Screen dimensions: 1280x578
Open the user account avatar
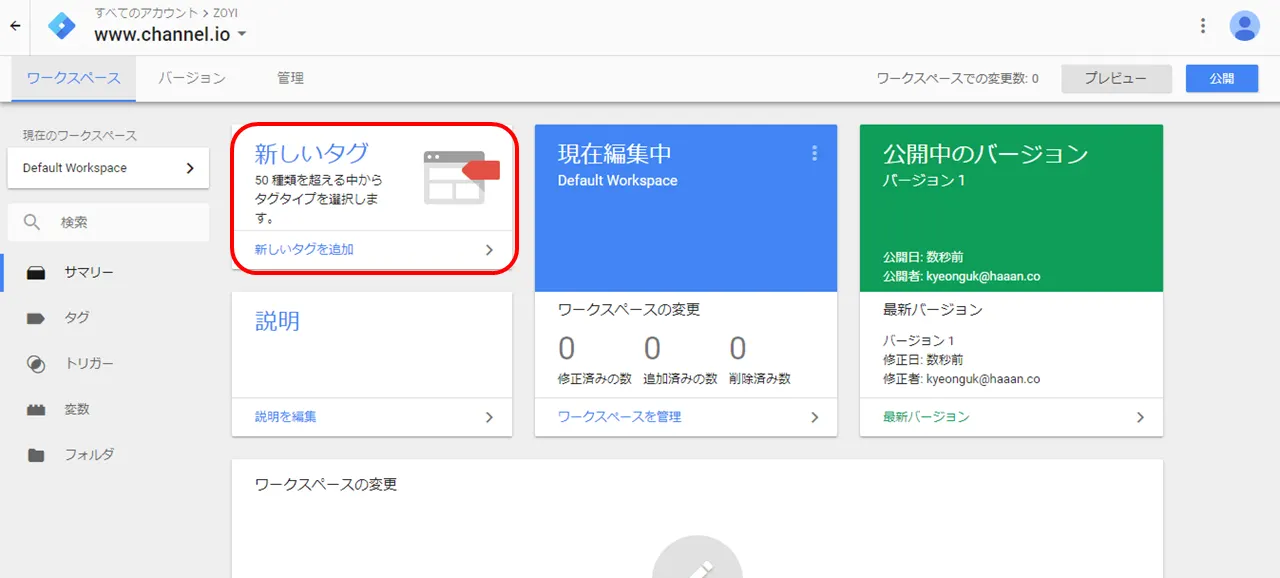pos(1245,26)
